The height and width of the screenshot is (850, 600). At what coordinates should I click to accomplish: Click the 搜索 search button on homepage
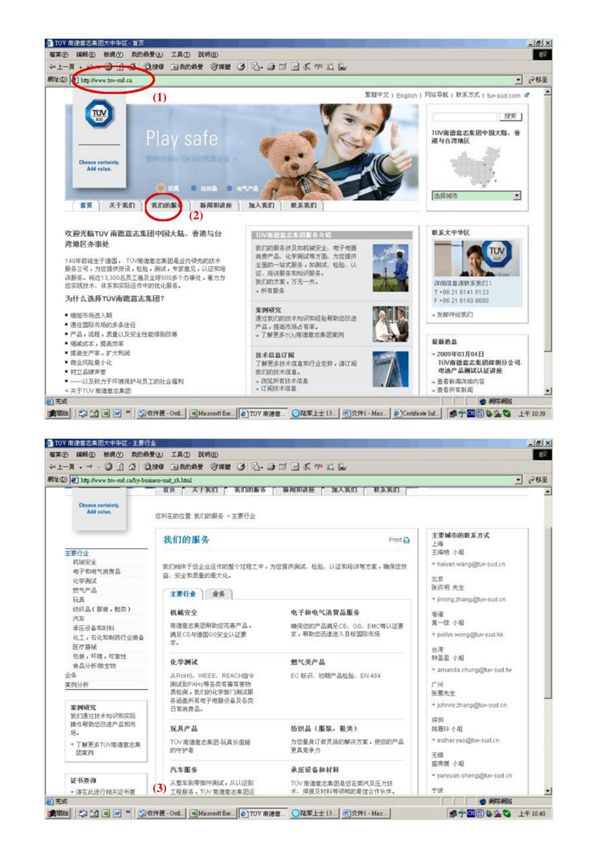(x=511, y=116)
